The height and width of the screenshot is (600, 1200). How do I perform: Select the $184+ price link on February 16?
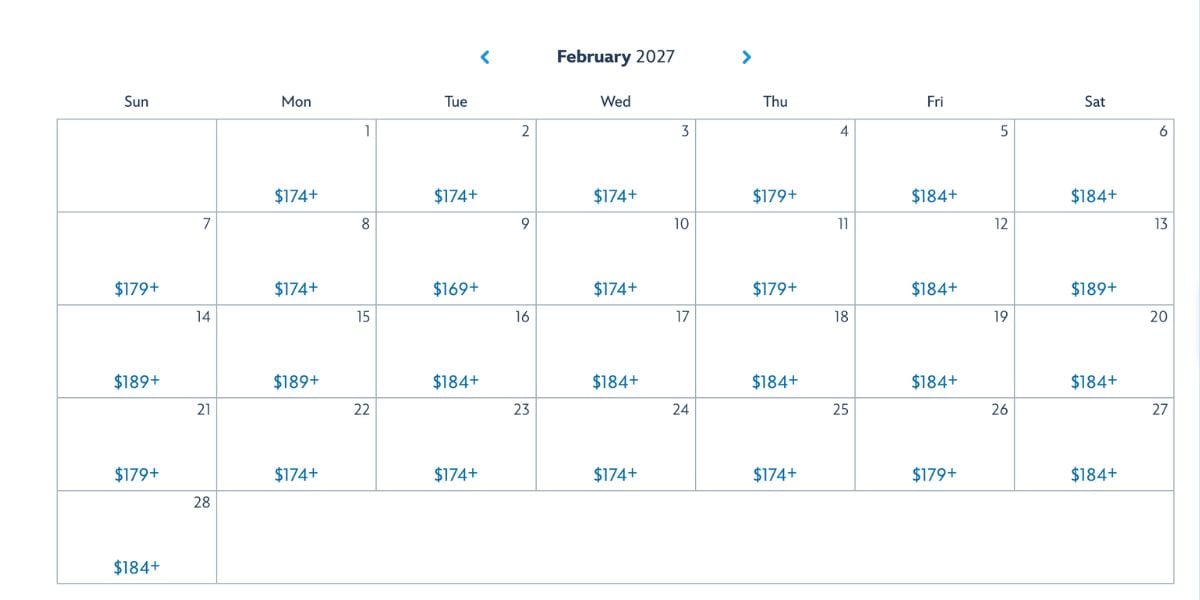(455, 380)
